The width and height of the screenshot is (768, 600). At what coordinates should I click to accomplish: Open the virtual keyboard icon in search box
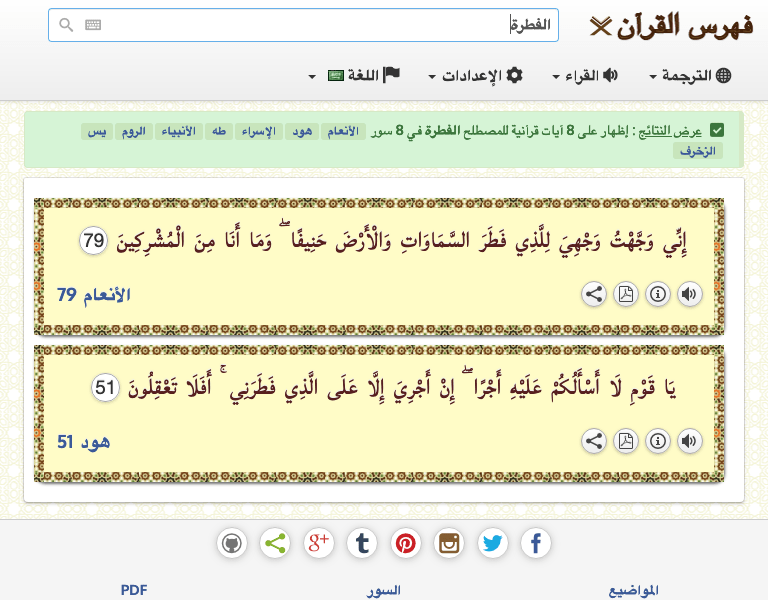click(93, 24)
